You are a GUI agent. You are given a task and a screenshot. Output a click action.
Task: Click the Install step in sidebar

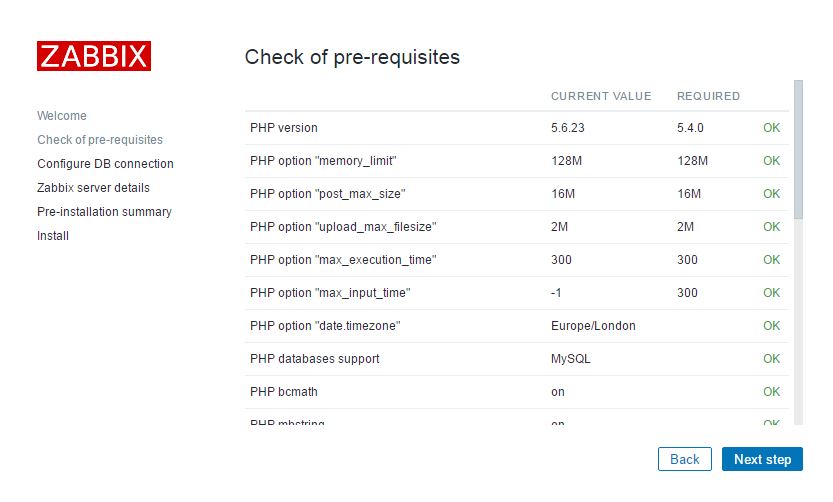click(53, 236)
